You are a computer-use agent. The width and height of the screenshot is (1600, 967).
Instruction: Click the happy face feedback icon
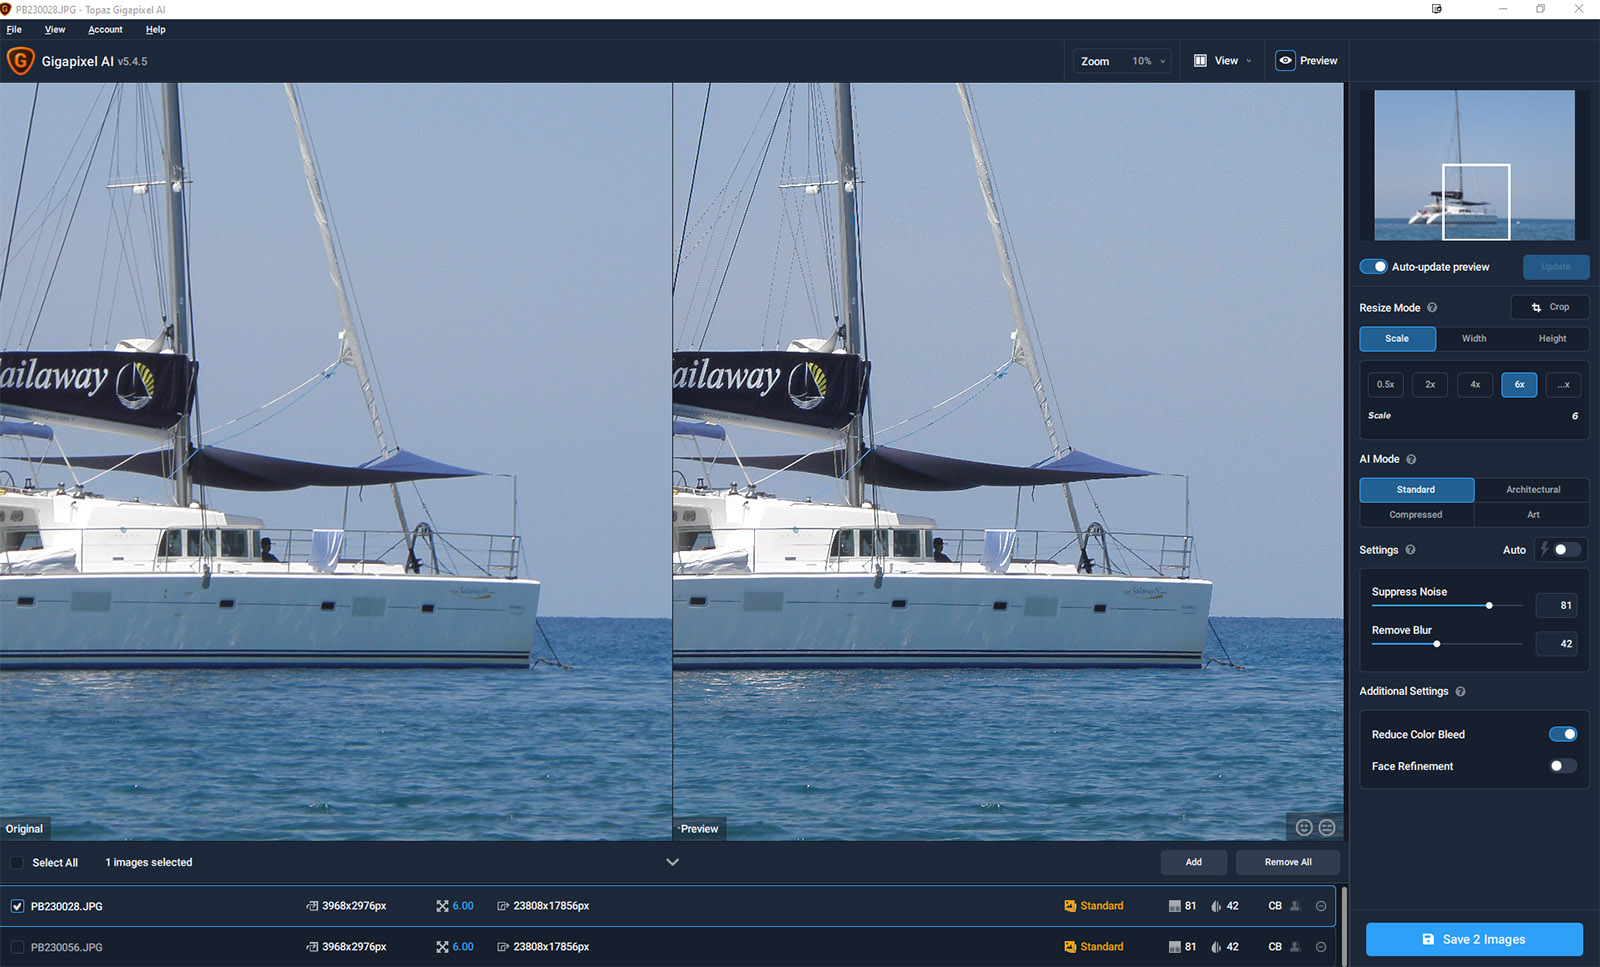[1304, 827]
